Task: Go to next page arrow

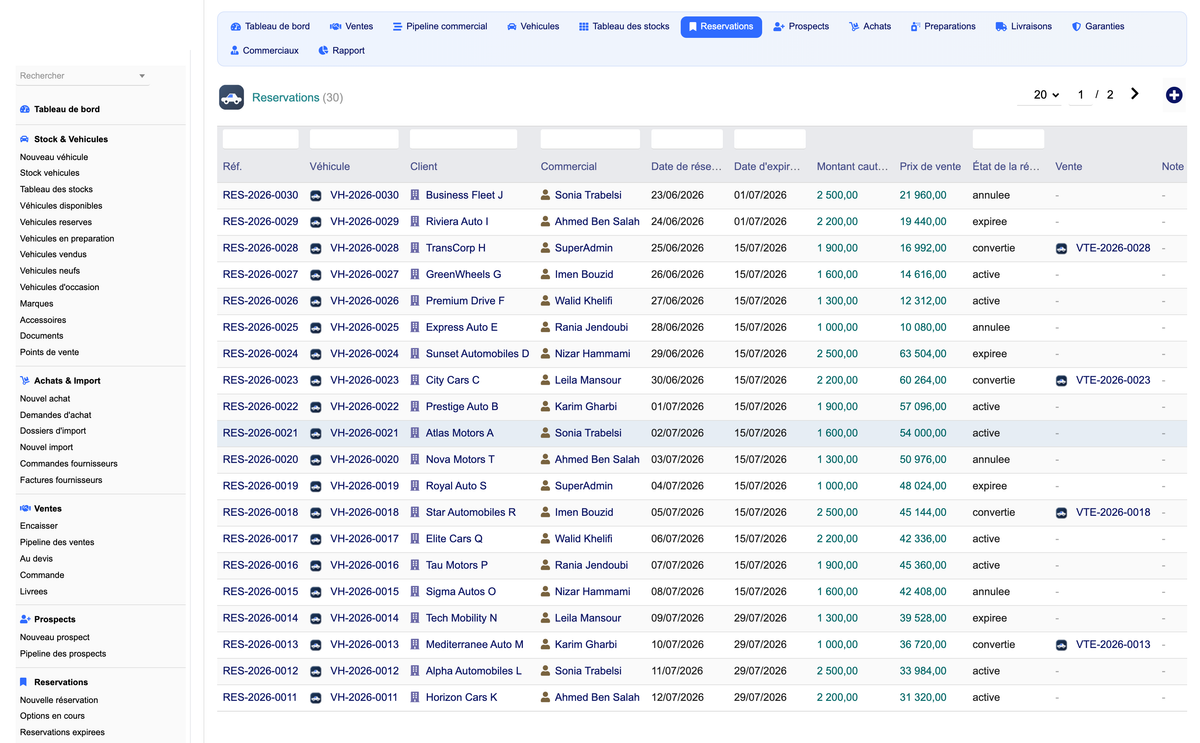Action: (x=1135, y=94)
